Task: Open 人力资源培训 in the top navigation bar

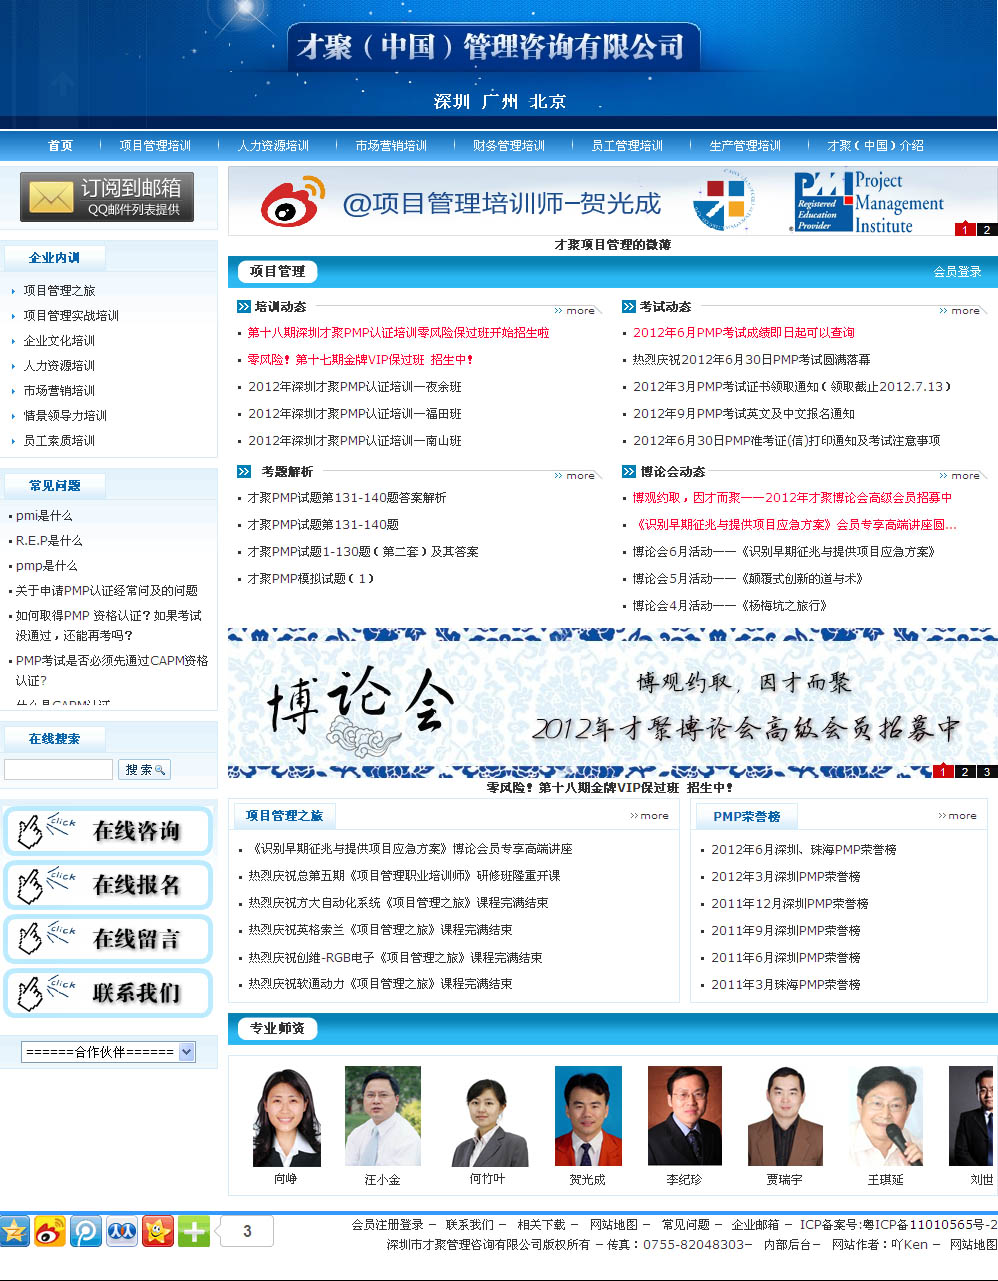Action: click(273, 146)
